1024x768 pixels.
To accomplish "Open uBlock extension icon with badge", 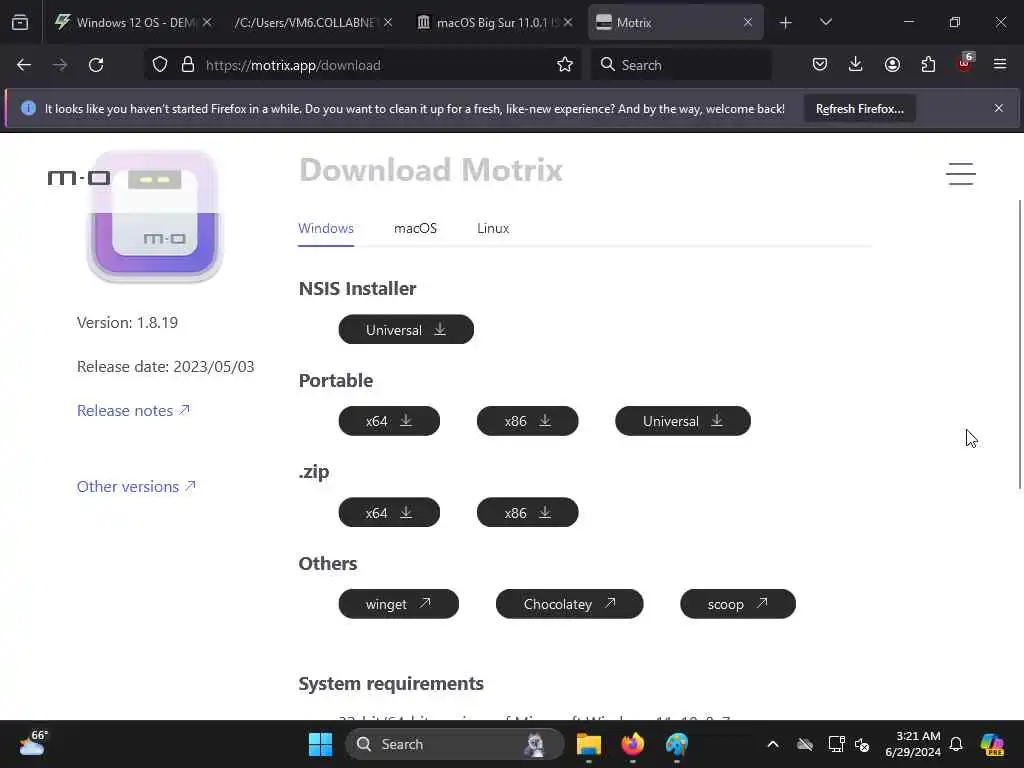I will 965,63.
